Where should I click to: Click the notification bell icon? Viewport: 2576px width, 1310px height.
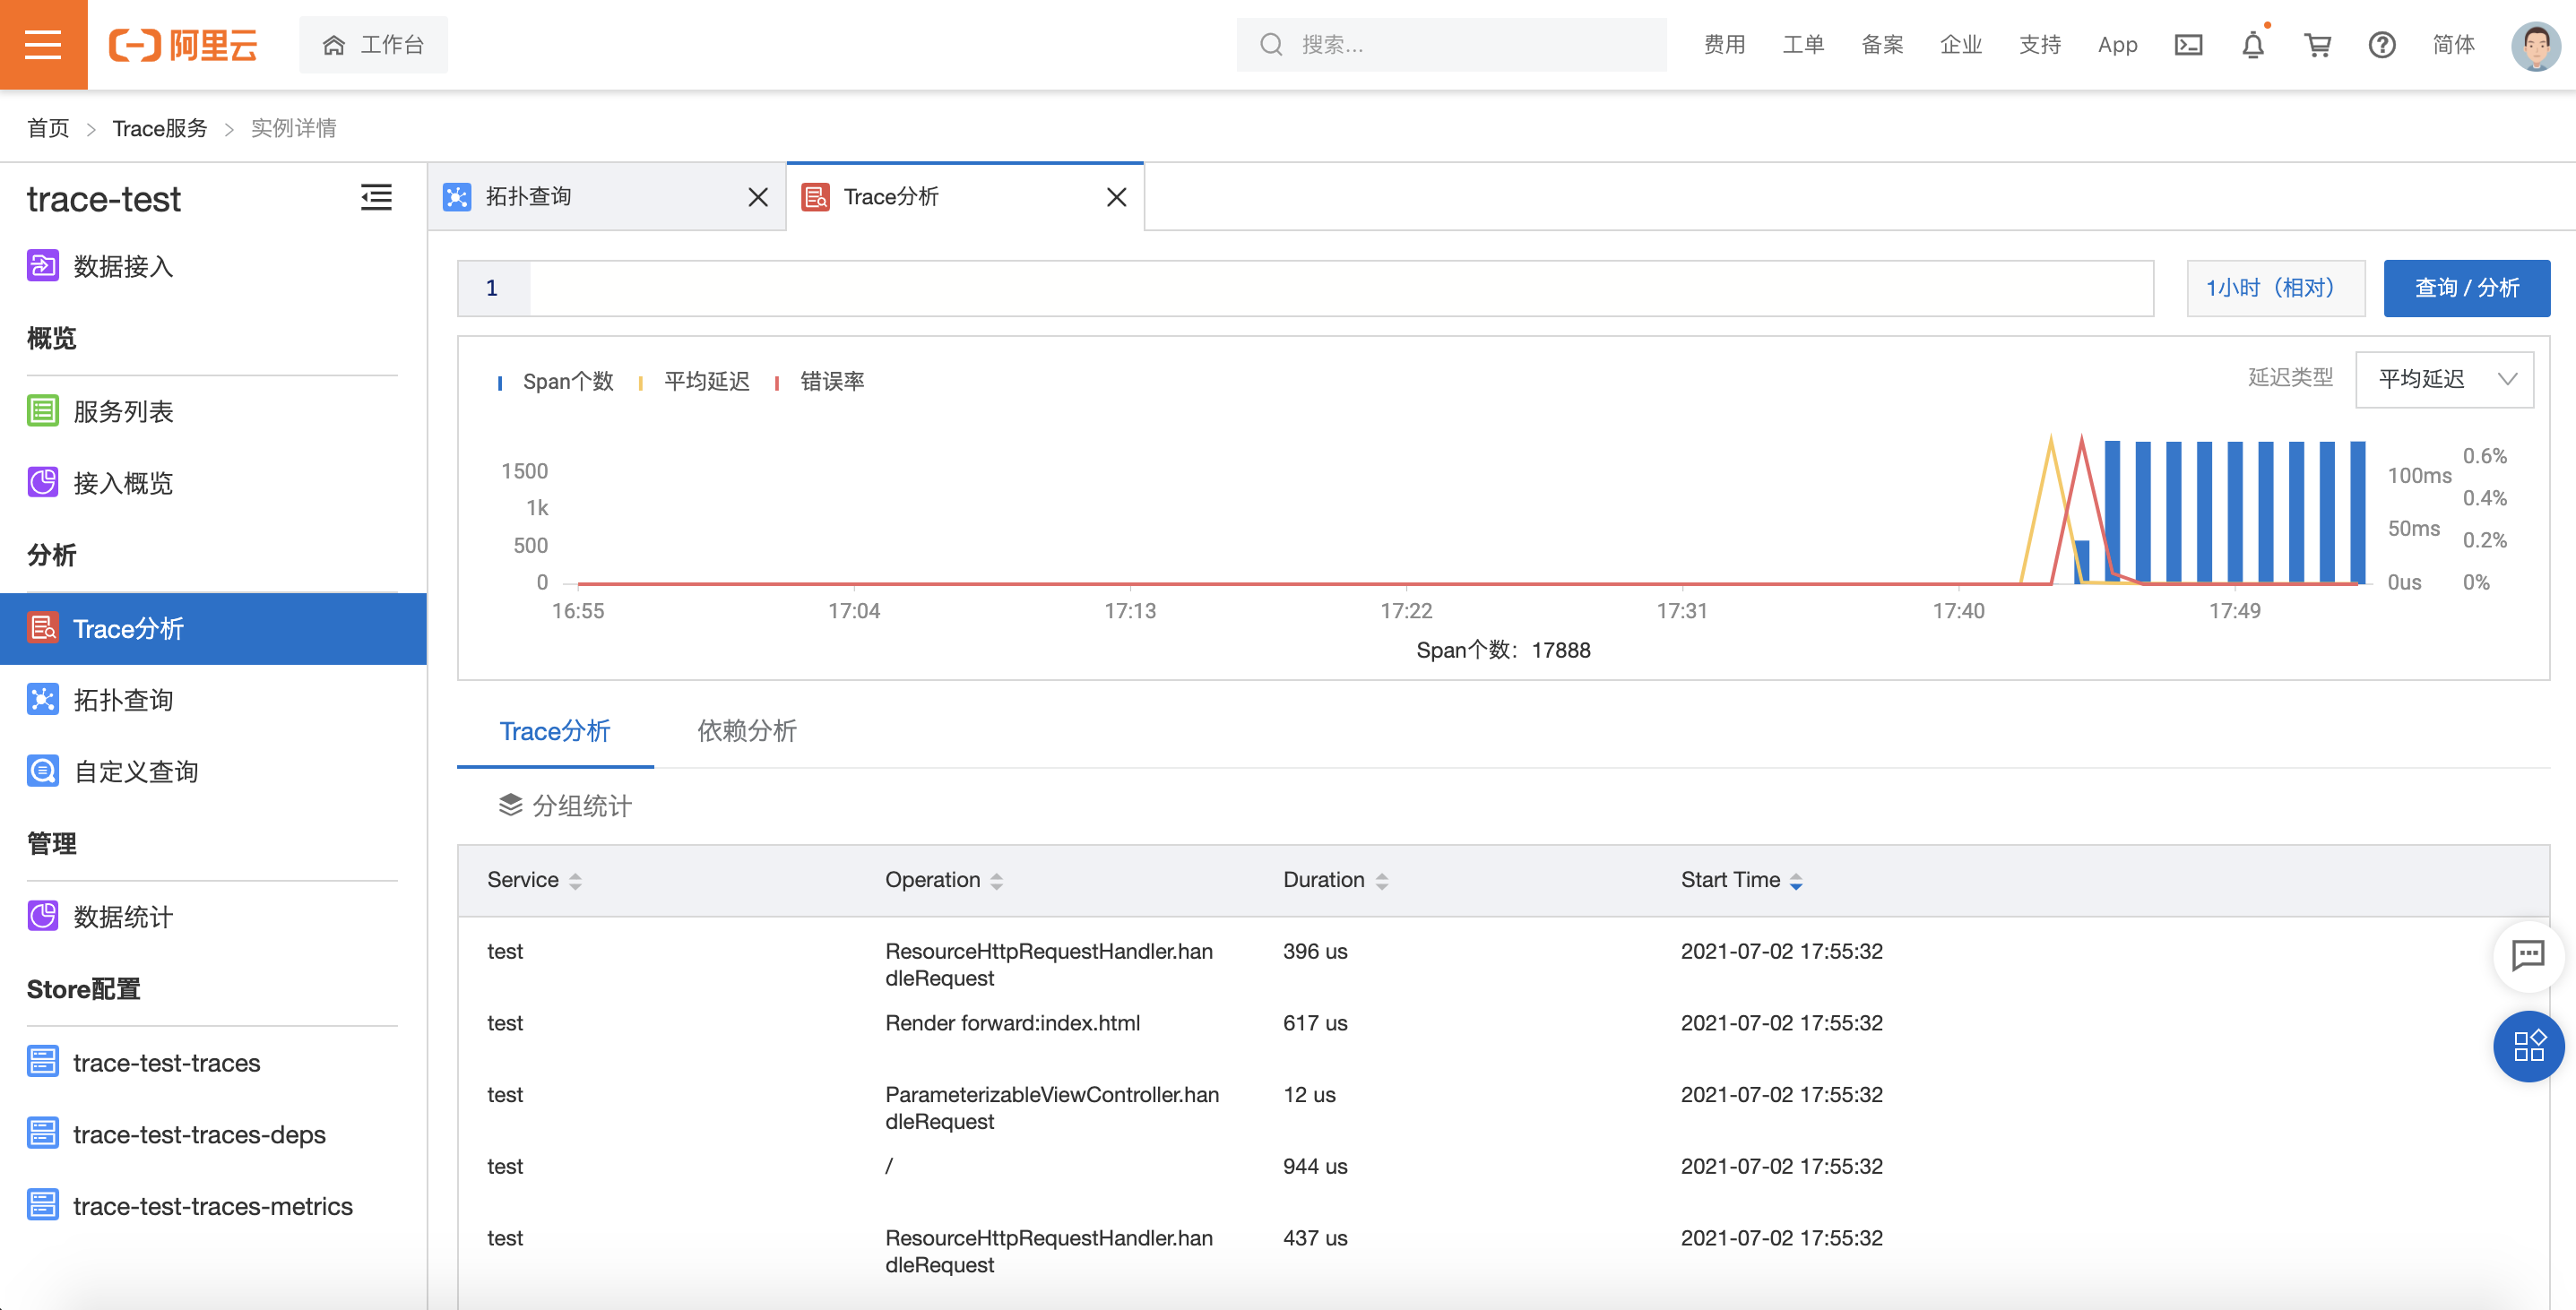[x=2252, y=45]
